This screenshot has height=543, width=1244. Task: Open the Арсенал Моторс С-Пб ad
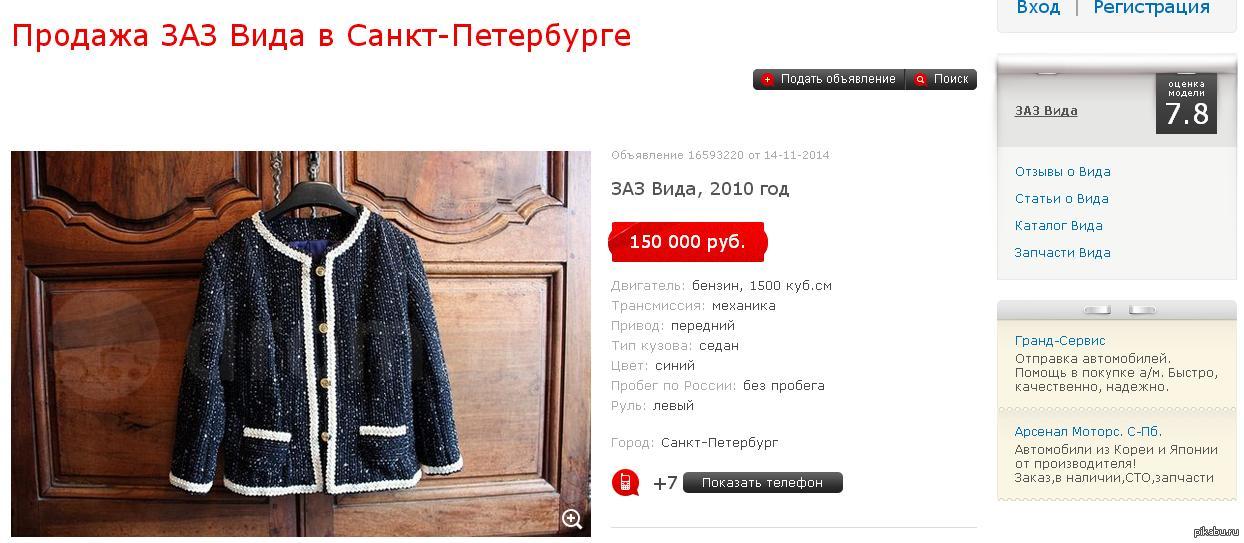pos(1088,432)
